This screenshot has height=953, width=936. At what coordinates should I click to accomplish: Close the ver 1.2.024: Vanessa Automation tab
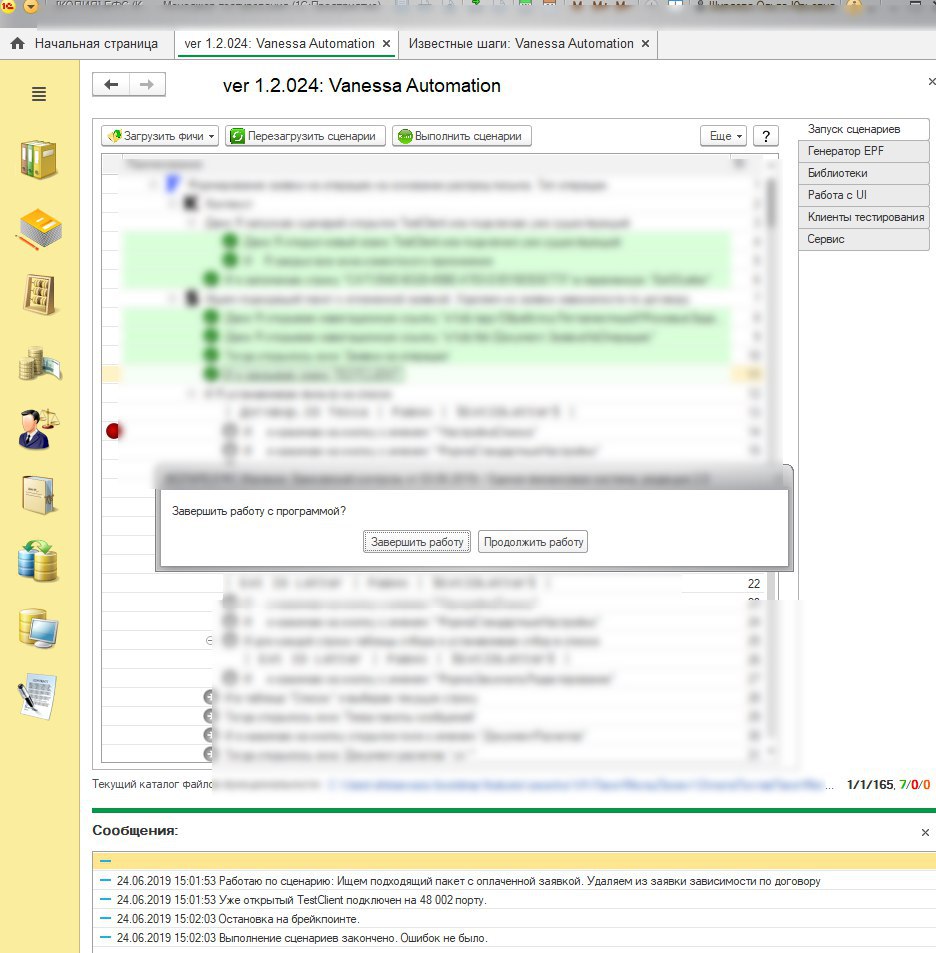coord(387,44)
